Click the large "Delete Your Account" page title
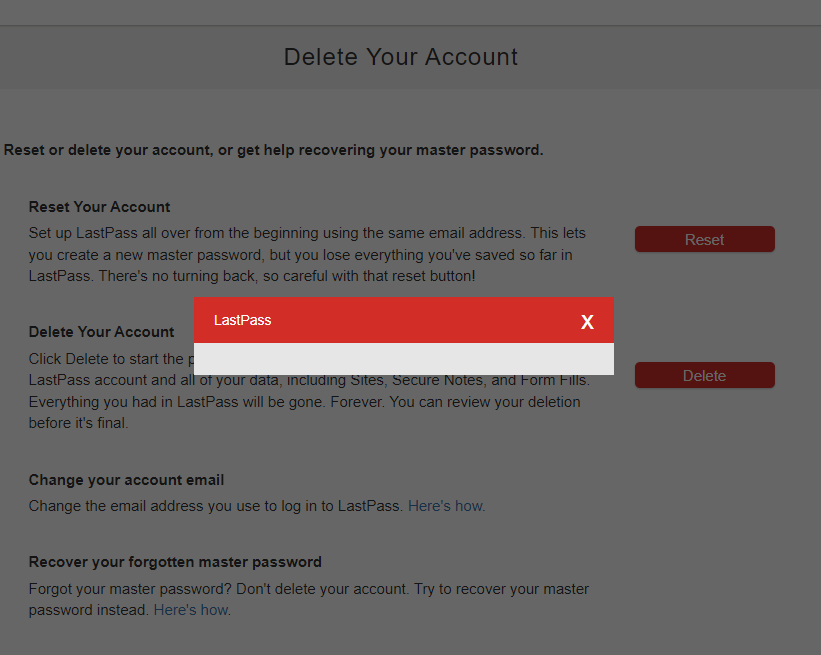The width and height of the screenshot is (821, 655). point(401,57)
